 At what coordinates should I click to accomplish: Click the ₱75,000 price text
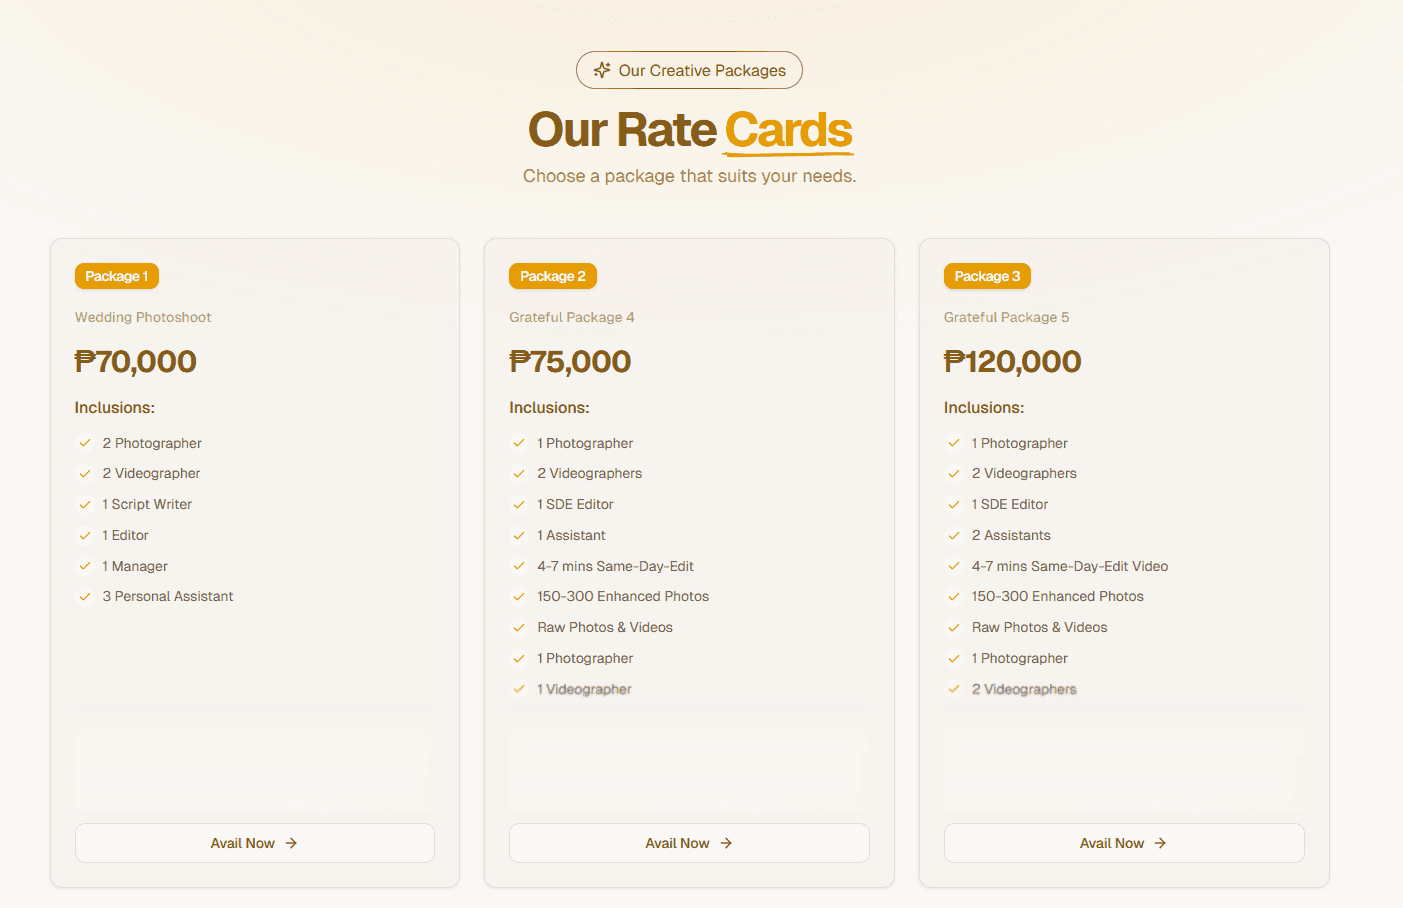coord(570,361)
